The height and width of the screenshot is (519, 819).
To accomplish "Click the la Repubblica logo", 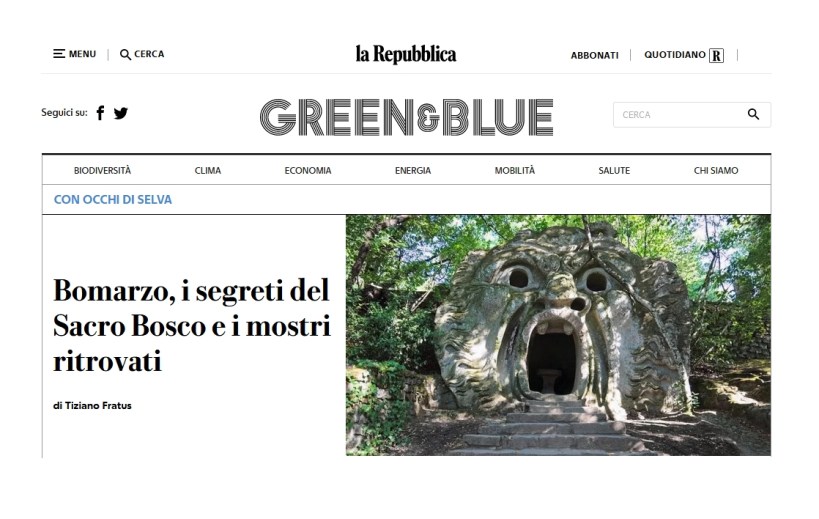I will point(406,54).
